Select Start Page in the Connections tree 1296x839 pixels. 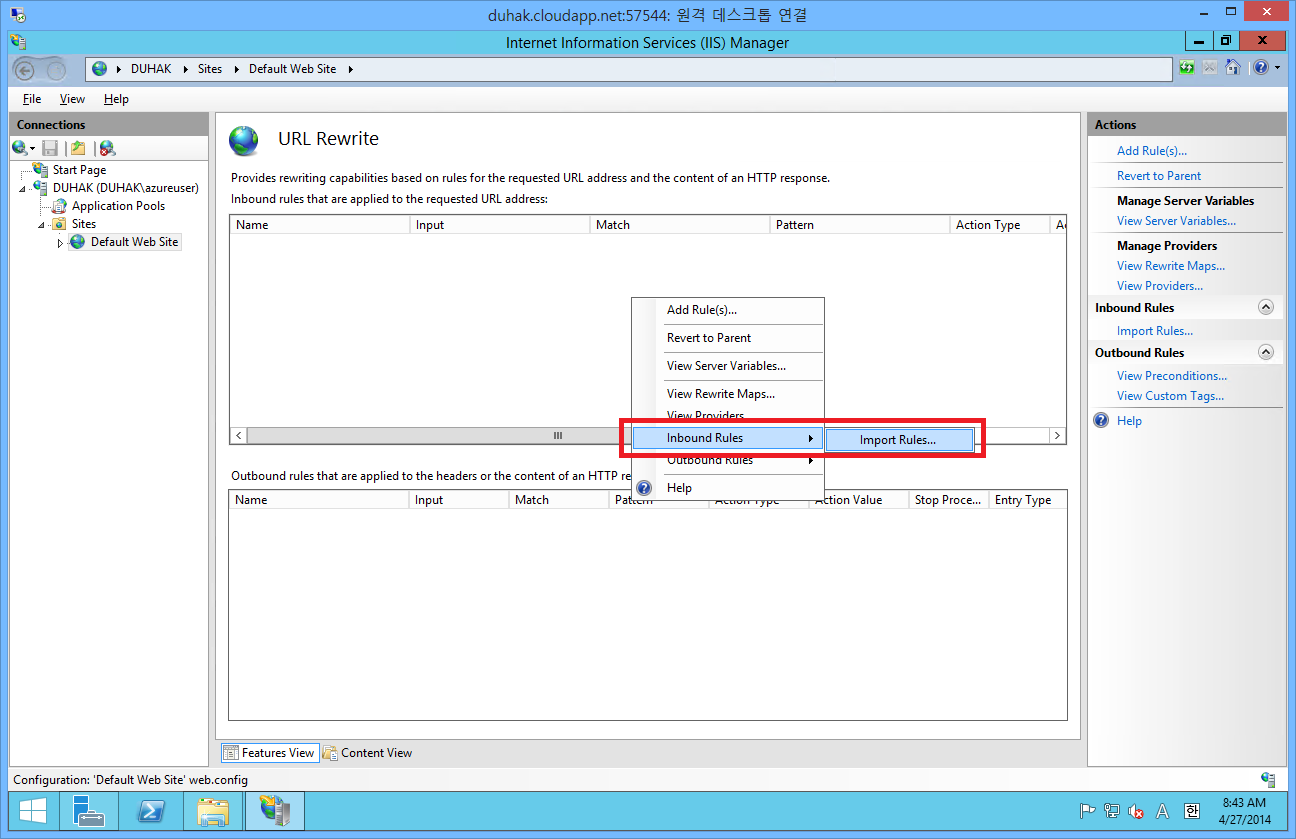pyautogui.click(x=79, y=170)
